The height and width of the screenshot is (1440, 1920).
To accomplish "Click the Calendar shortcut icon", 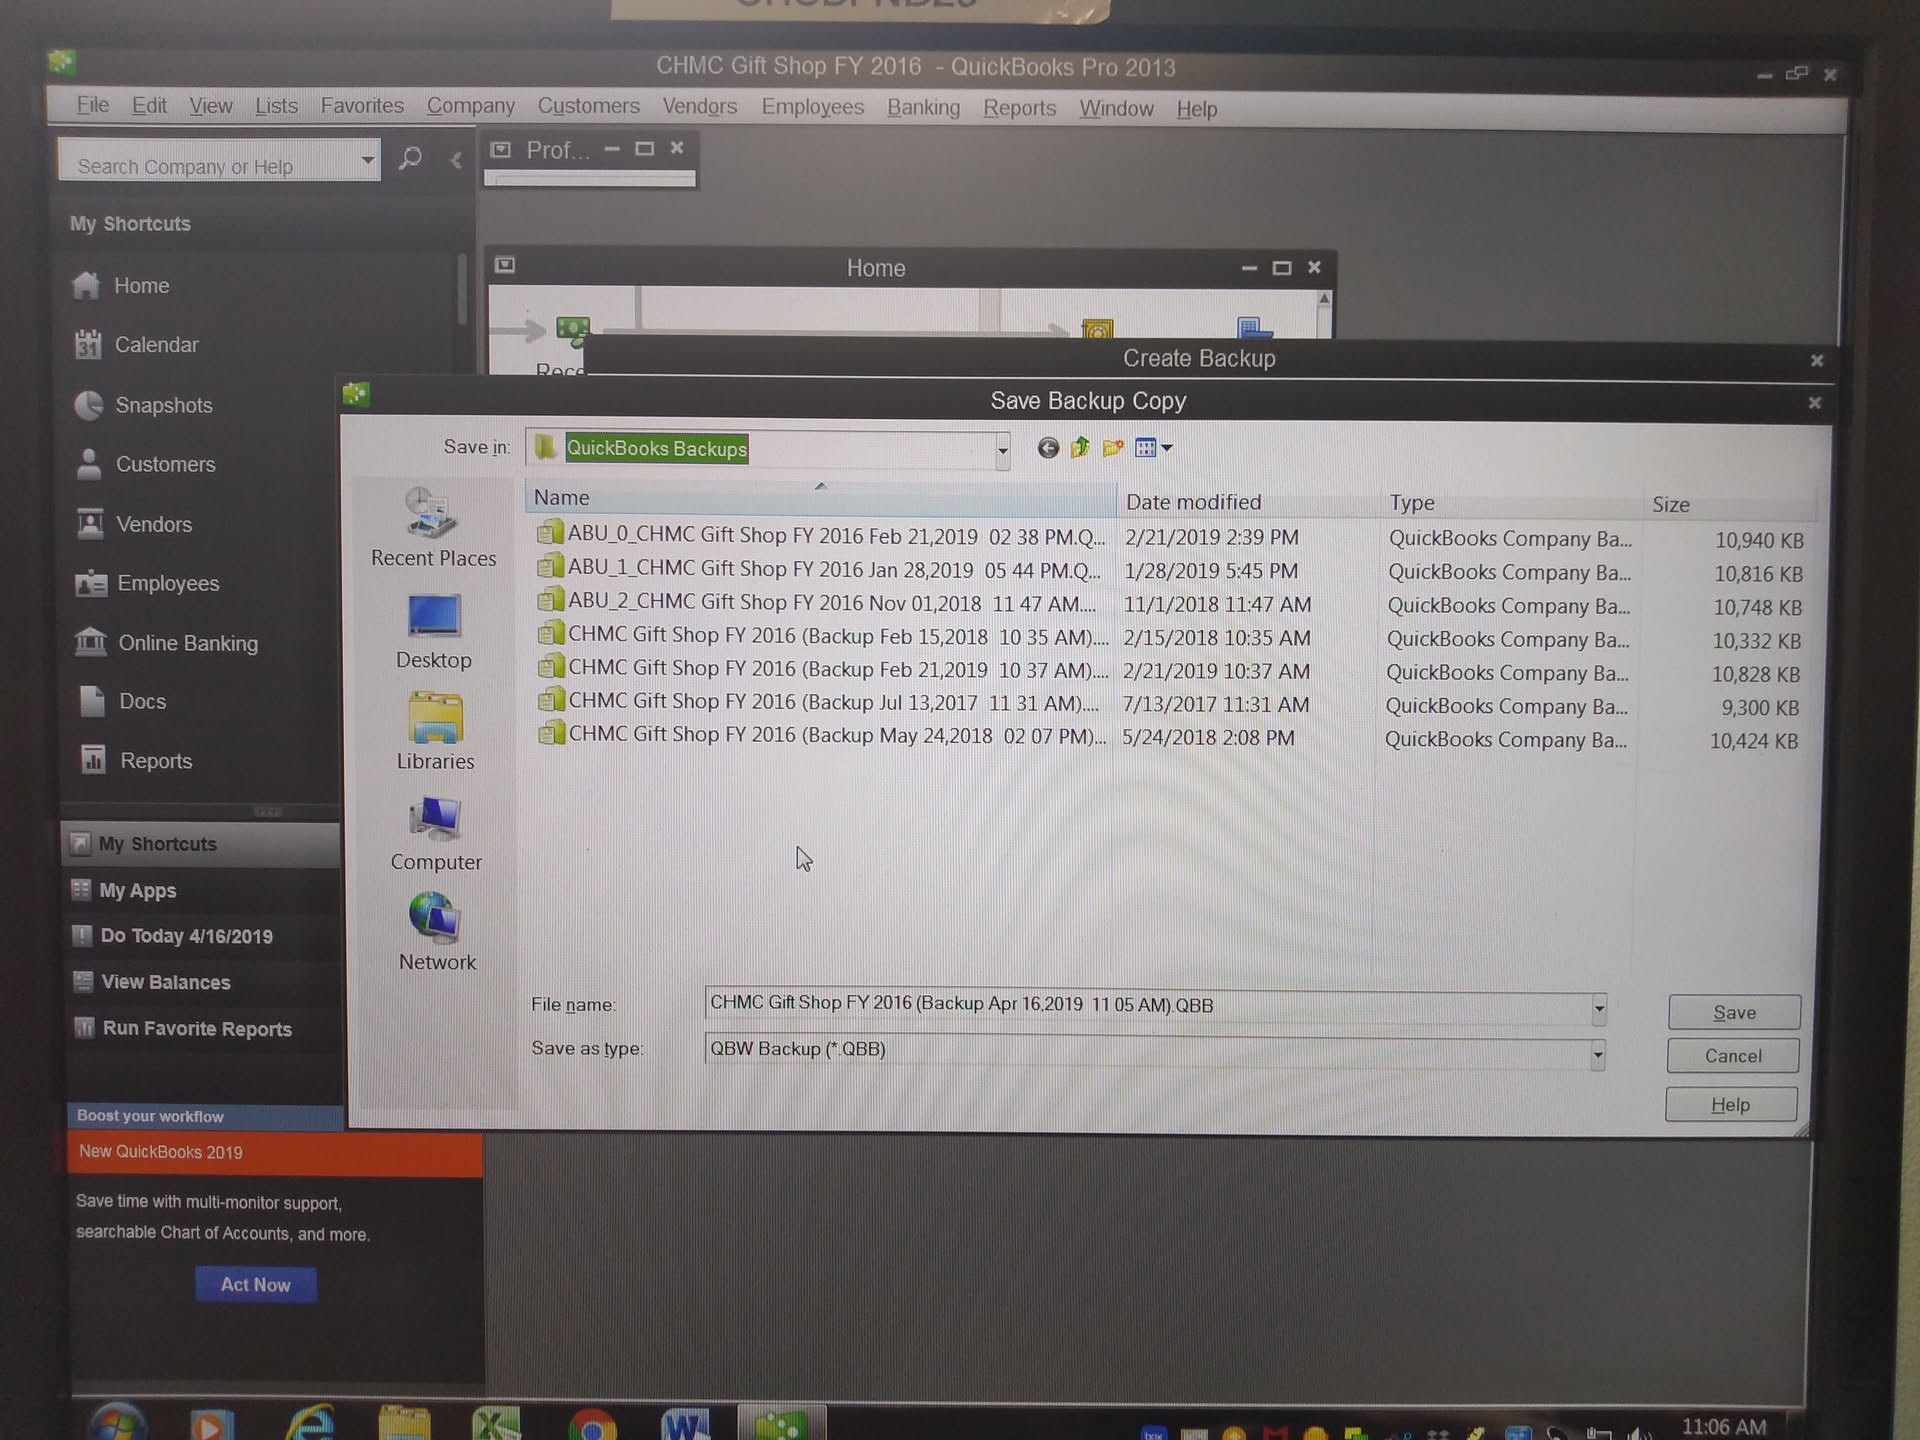I will (x=88, y=344).
